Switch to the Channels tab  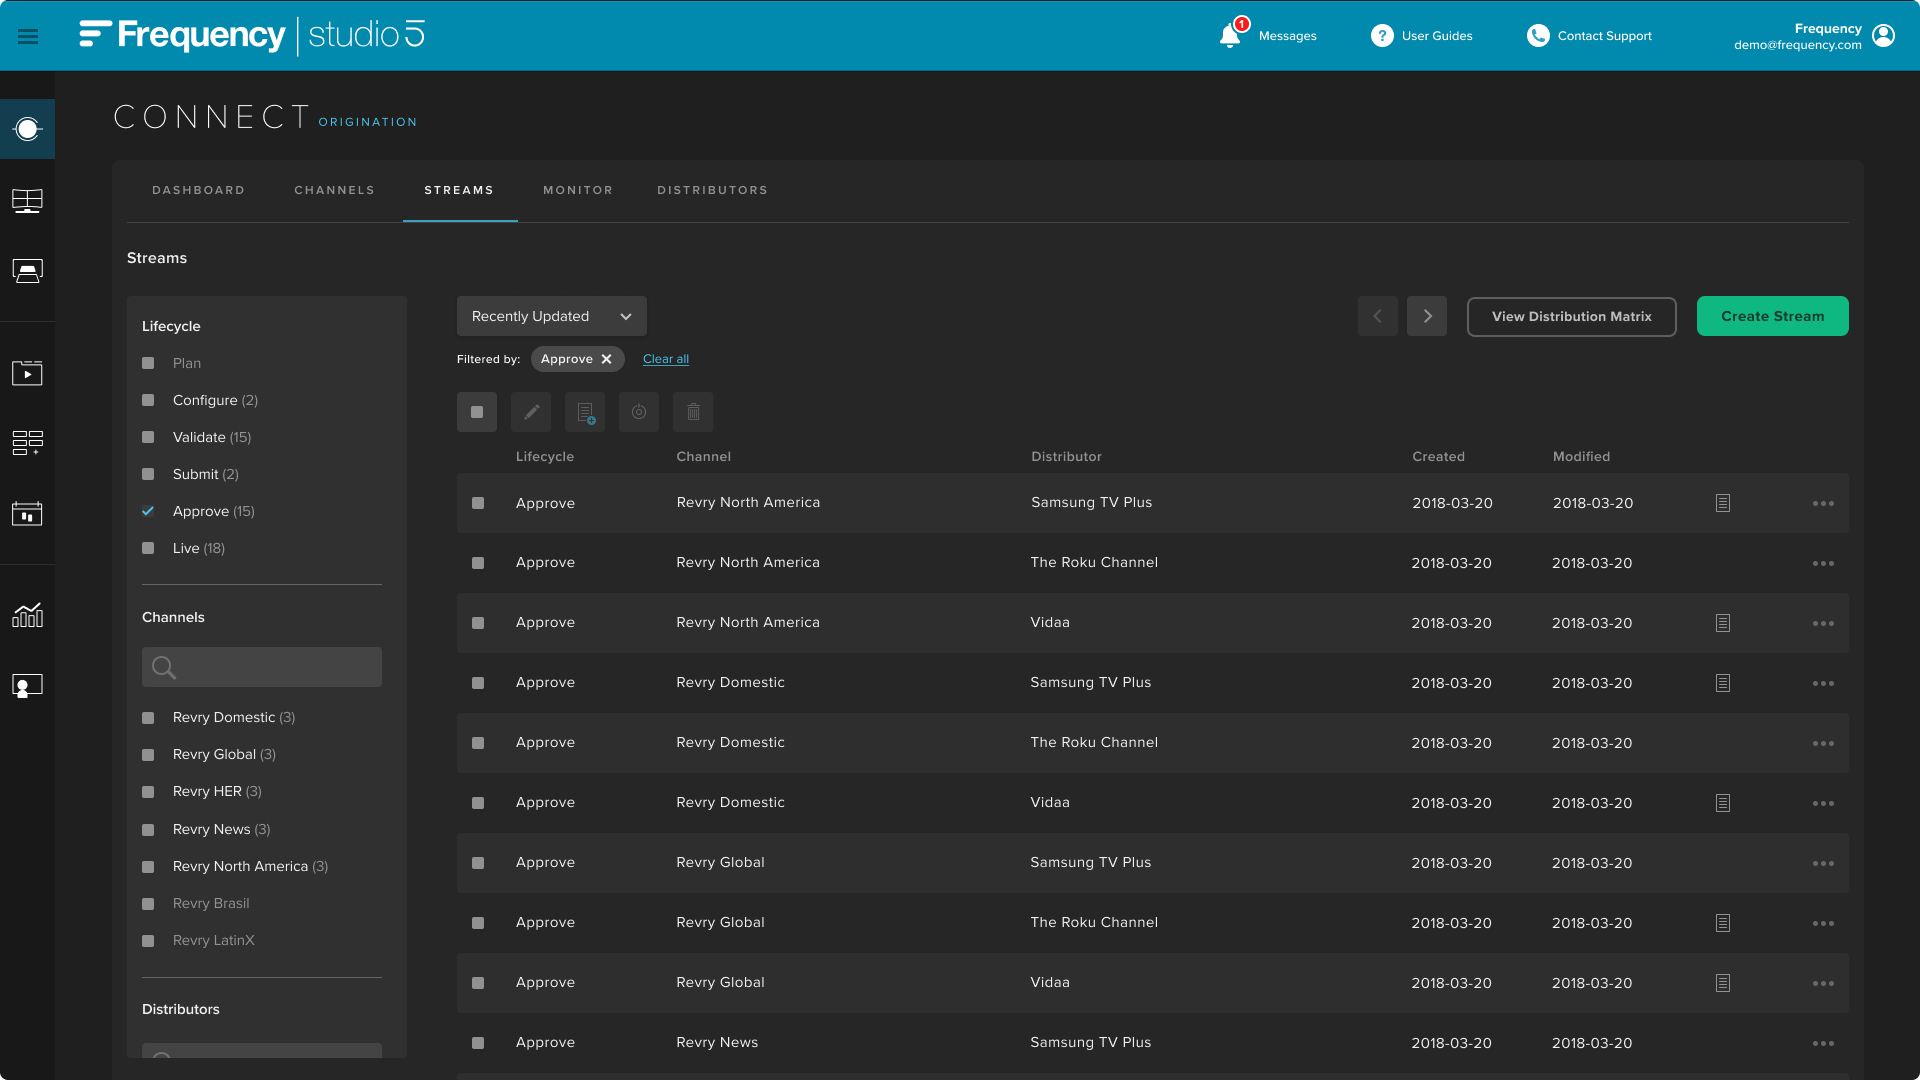coord(334,190)
